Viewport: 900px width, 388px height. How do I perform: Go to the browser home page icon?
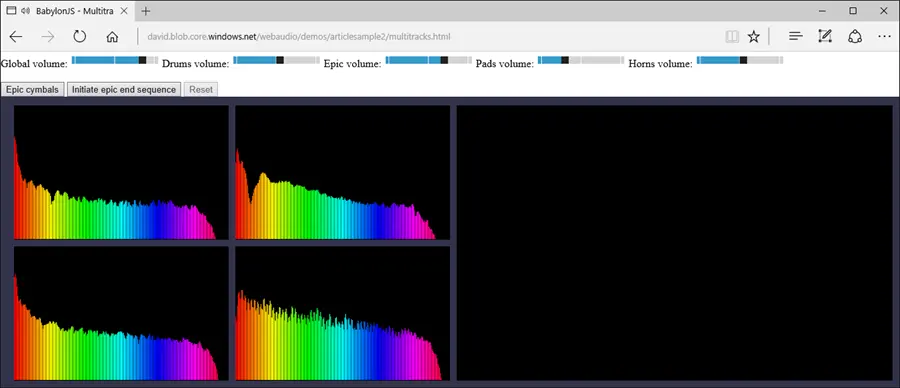pyautogui.click(x=112, y=37)
